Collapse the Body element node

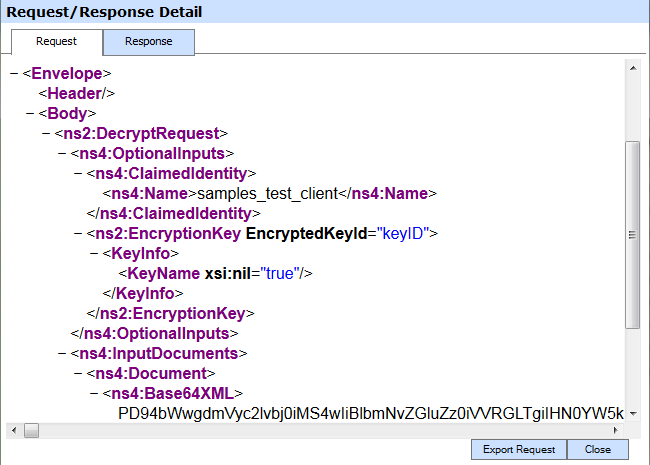(x=29, y=113)
